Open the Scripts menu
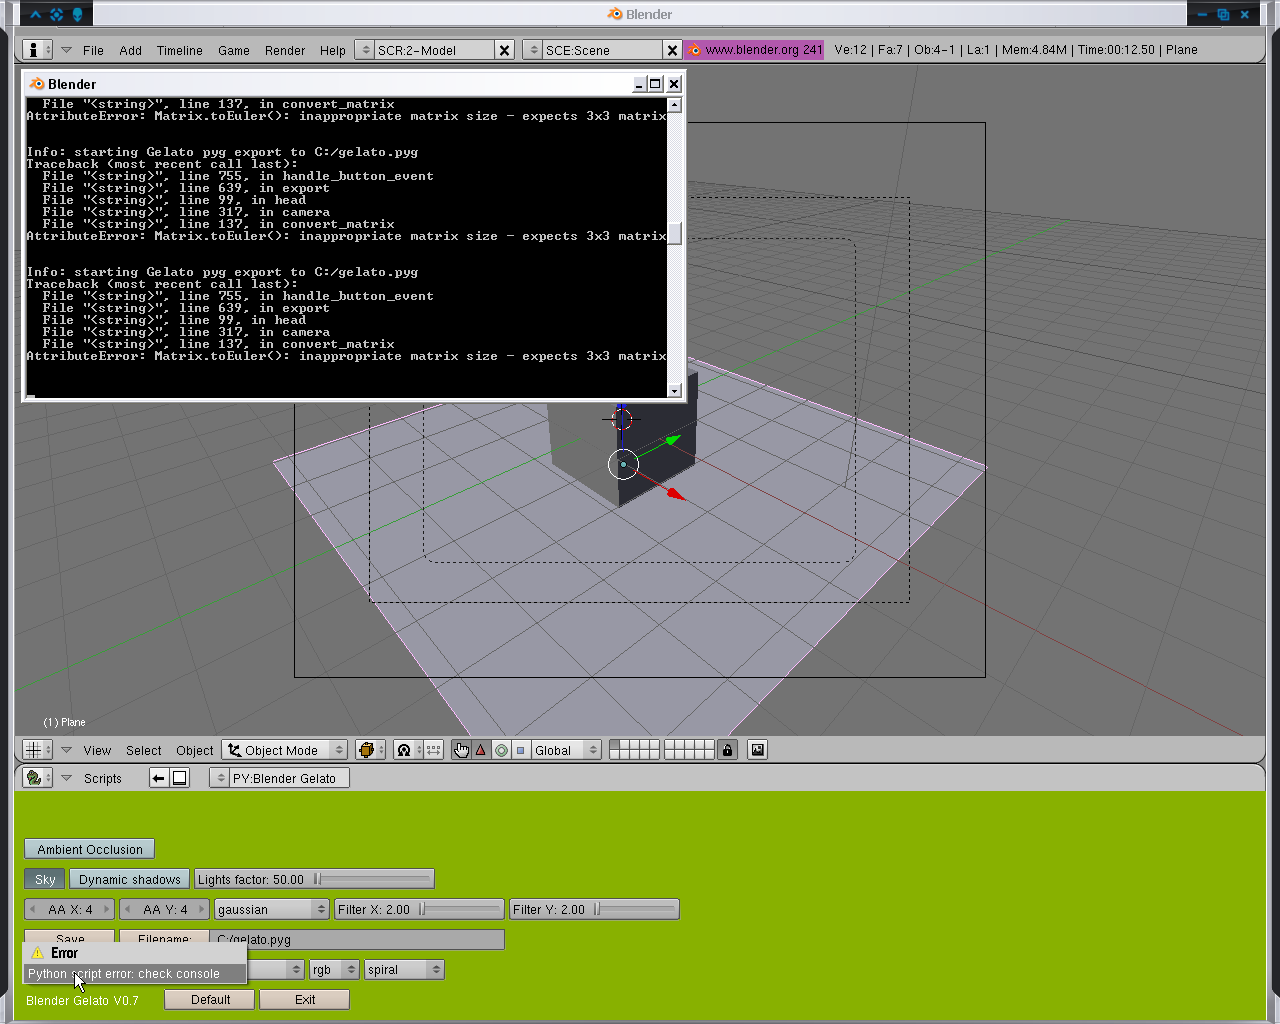 [x=103, y=778]
